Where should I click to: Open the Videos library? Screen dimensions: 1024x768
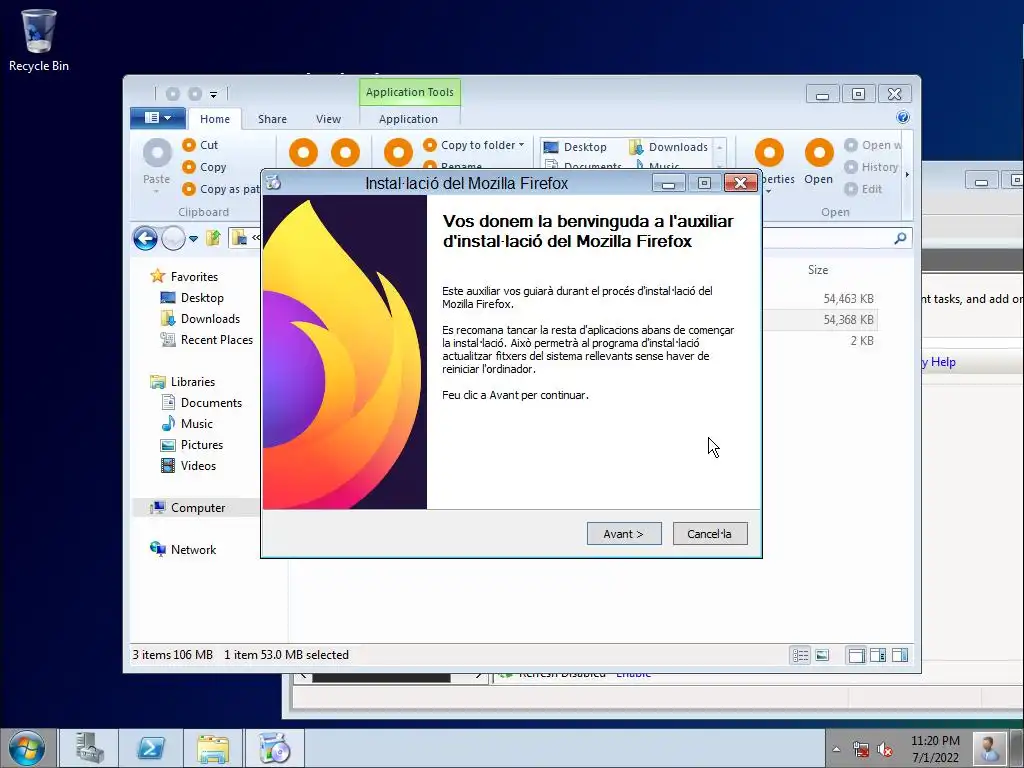tap(189, 466)
